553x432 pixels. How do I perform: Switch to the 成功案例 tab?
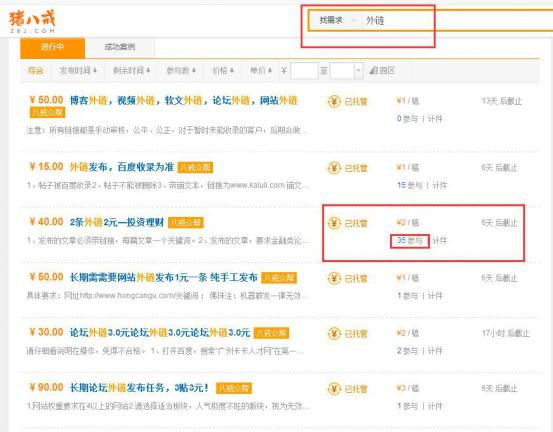(120, 47)
